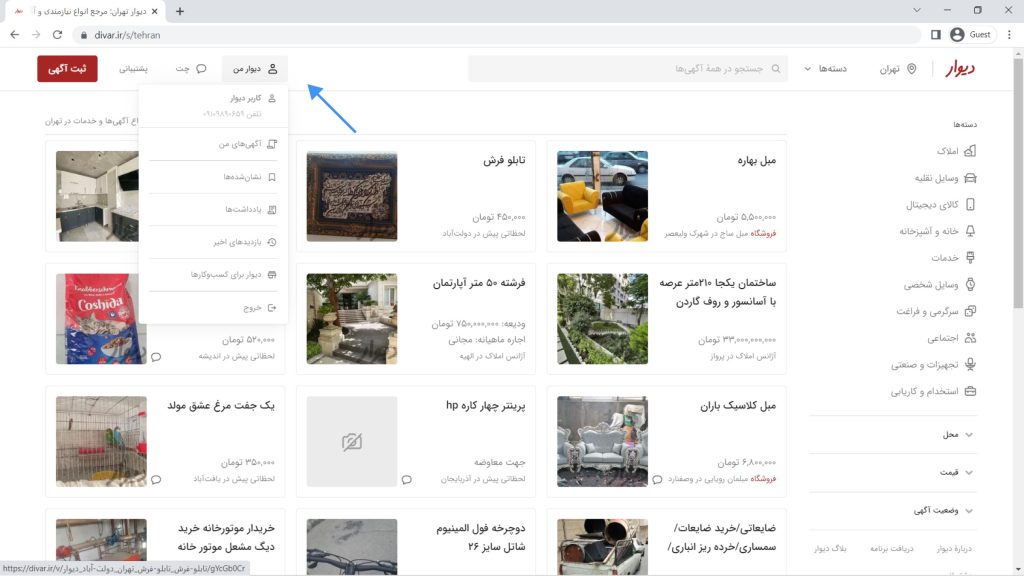The image size is (1024, 576).
Task: Click the address bar showing divar.ir/s/tehran
Action: 496,35
